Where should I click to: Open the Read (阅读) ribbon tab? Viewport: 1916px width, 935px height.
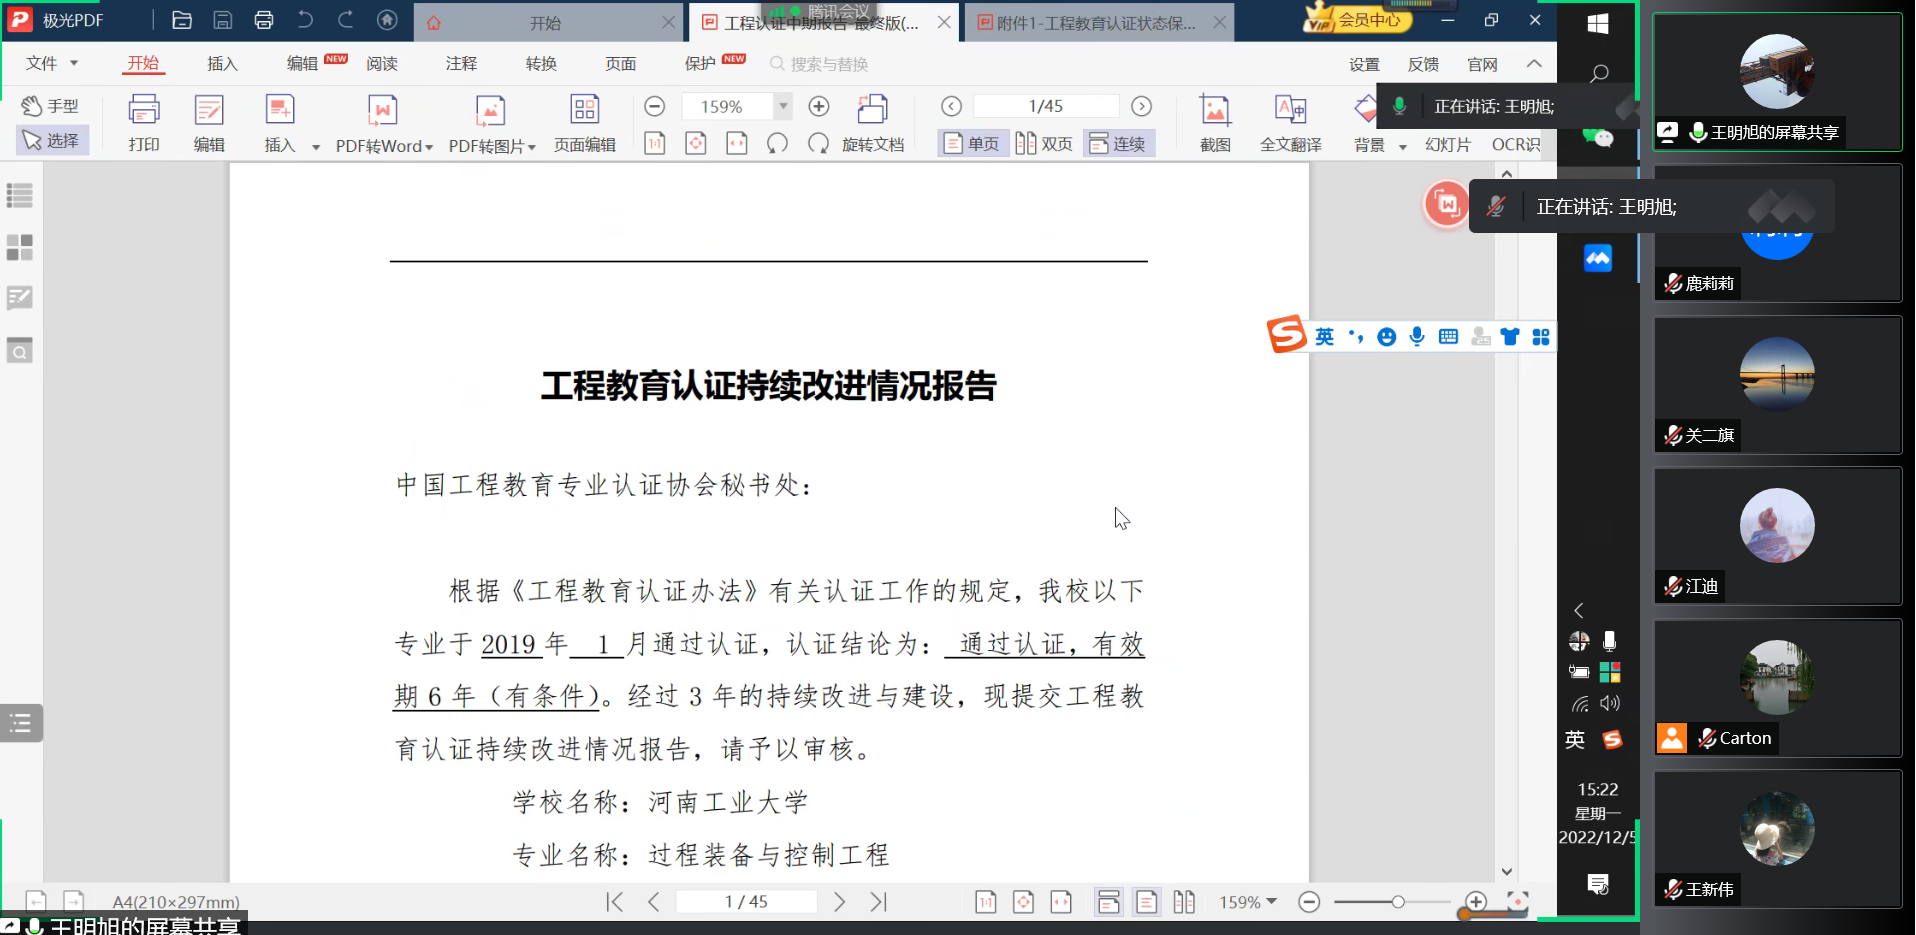[382, 64]
